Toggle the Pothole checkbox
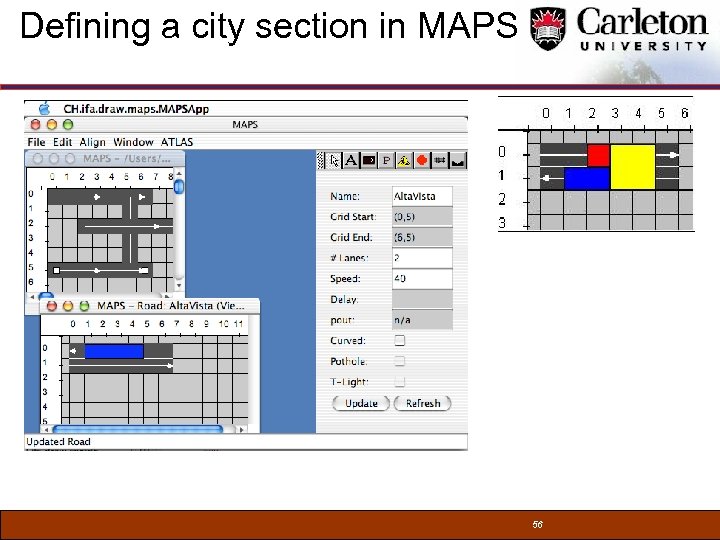This screenshot has height=540, width=720. click(x=399, y=361)
